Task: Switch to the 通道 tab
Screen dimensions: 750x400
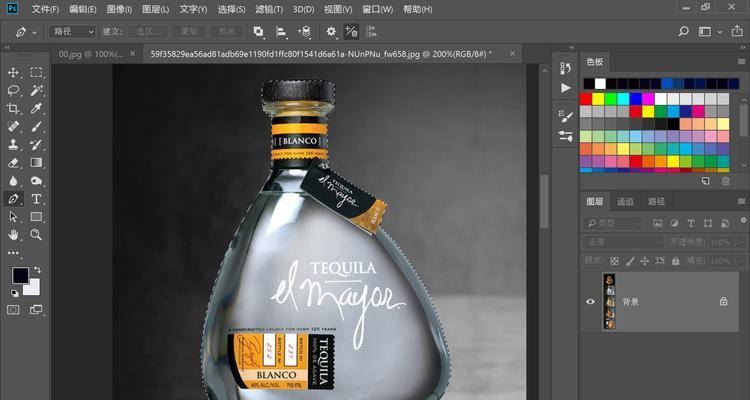Action: point(625,202)
